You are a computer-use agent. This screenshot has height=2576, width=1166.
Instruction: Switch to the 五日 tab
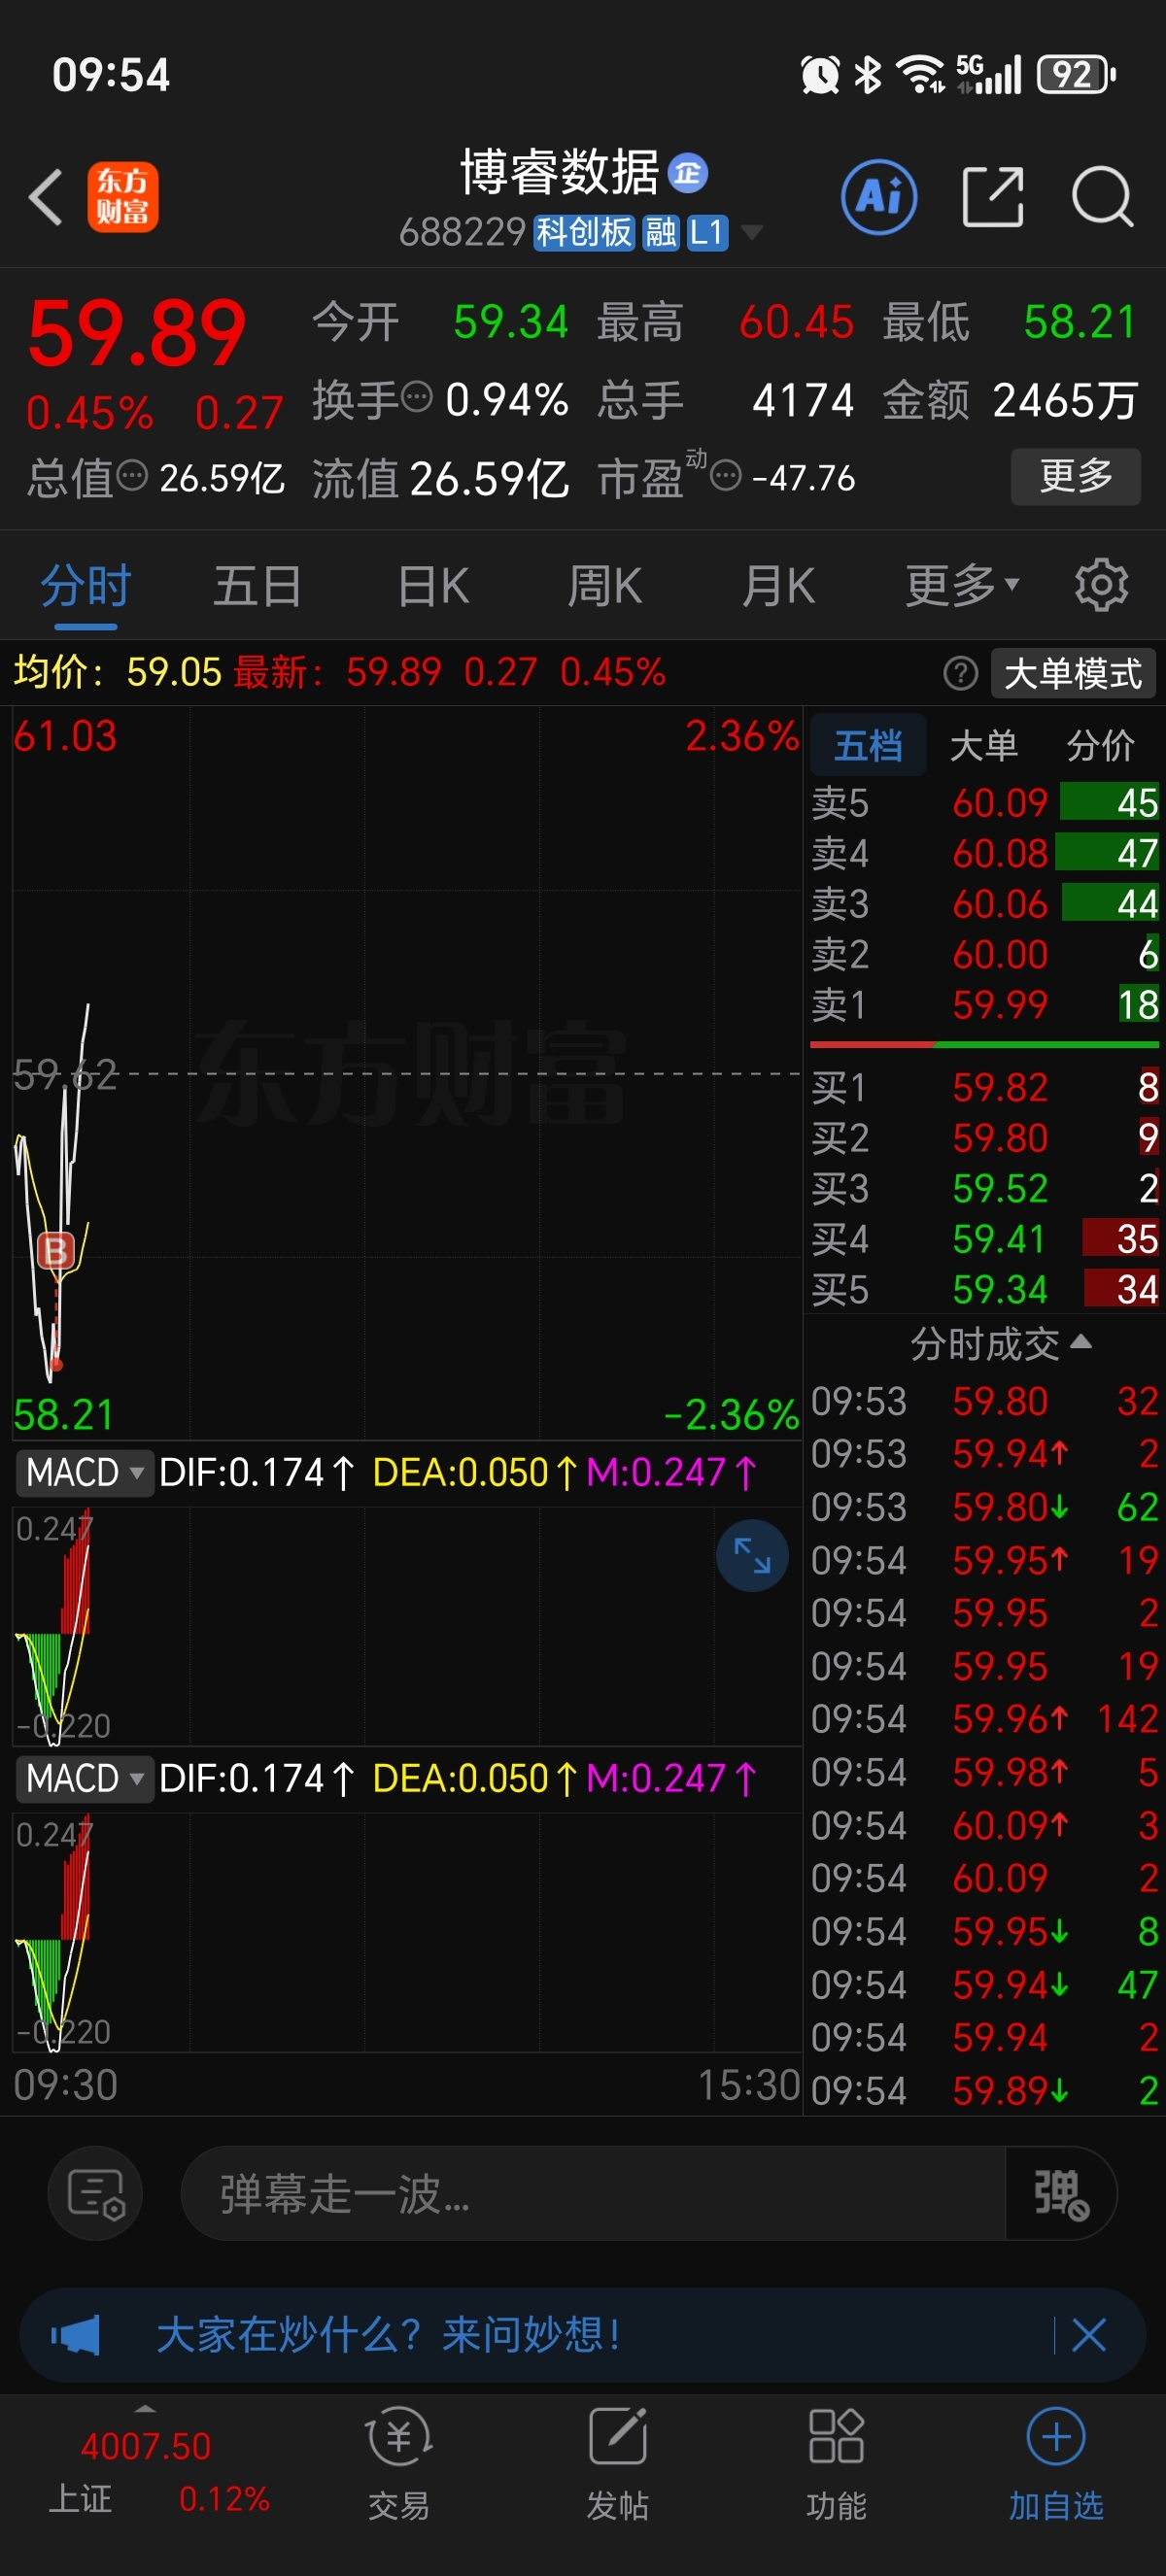(x=257, y=585)
